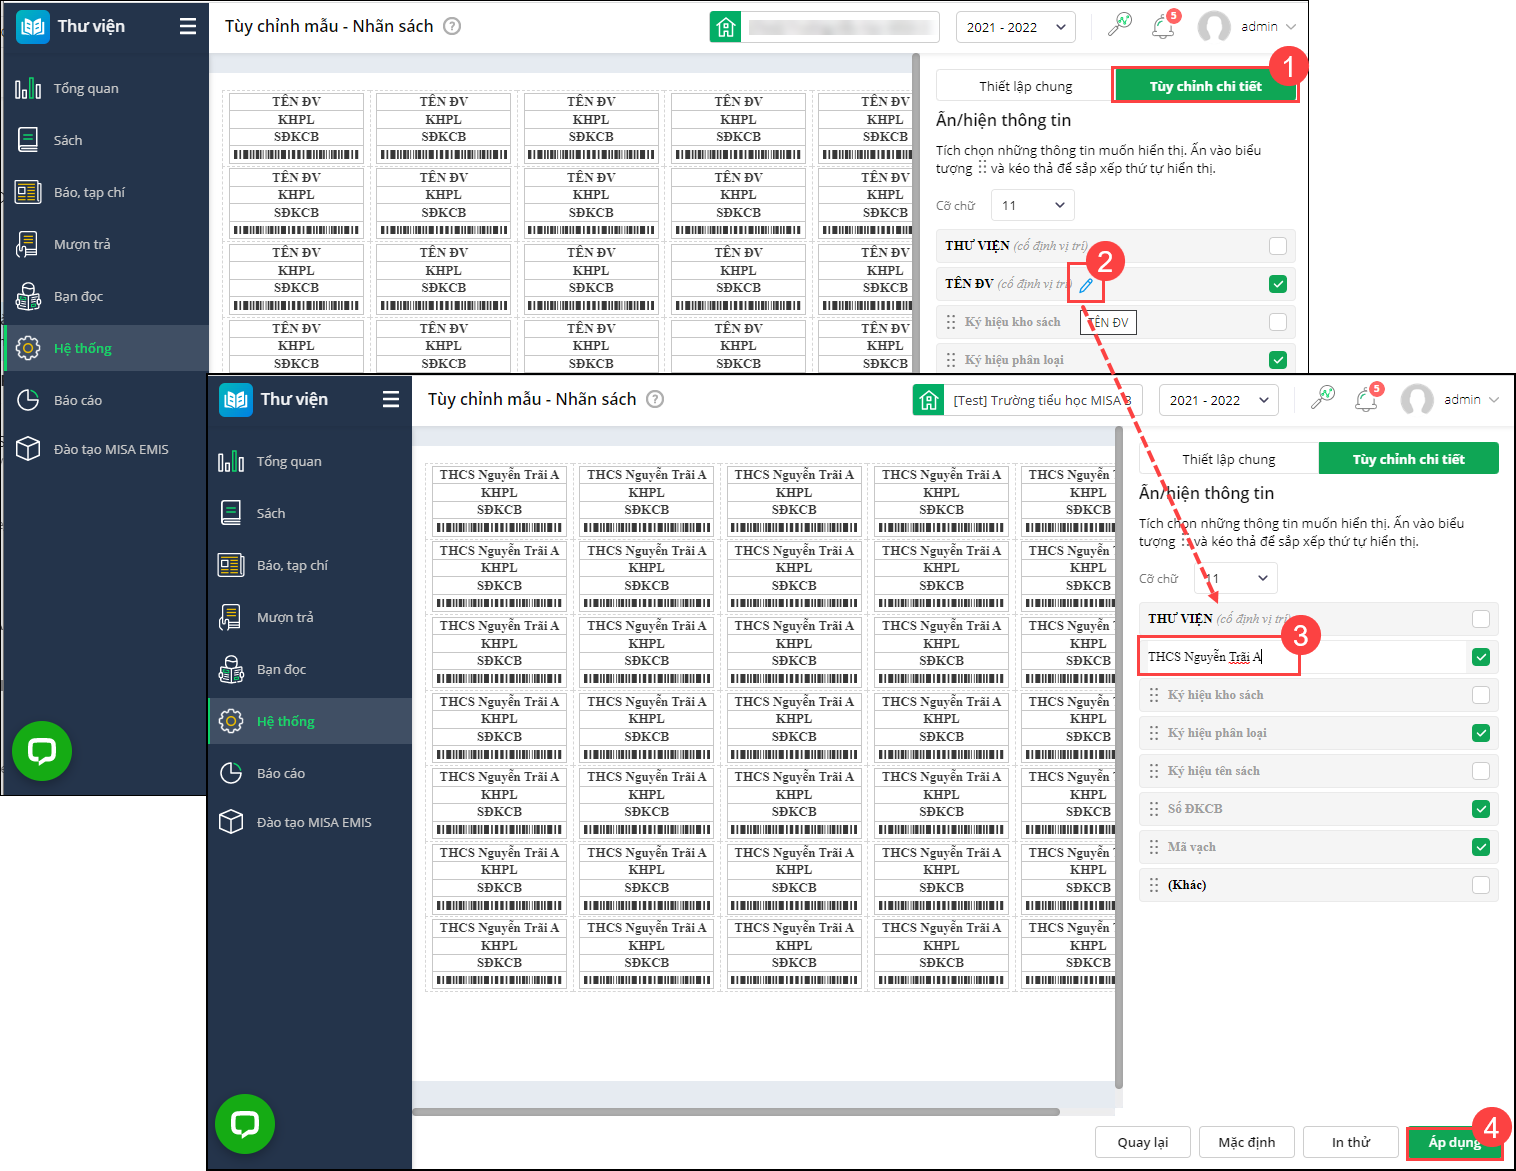Tick the THƯ VIỆN checkbox in front window

tap(1481, 619)
